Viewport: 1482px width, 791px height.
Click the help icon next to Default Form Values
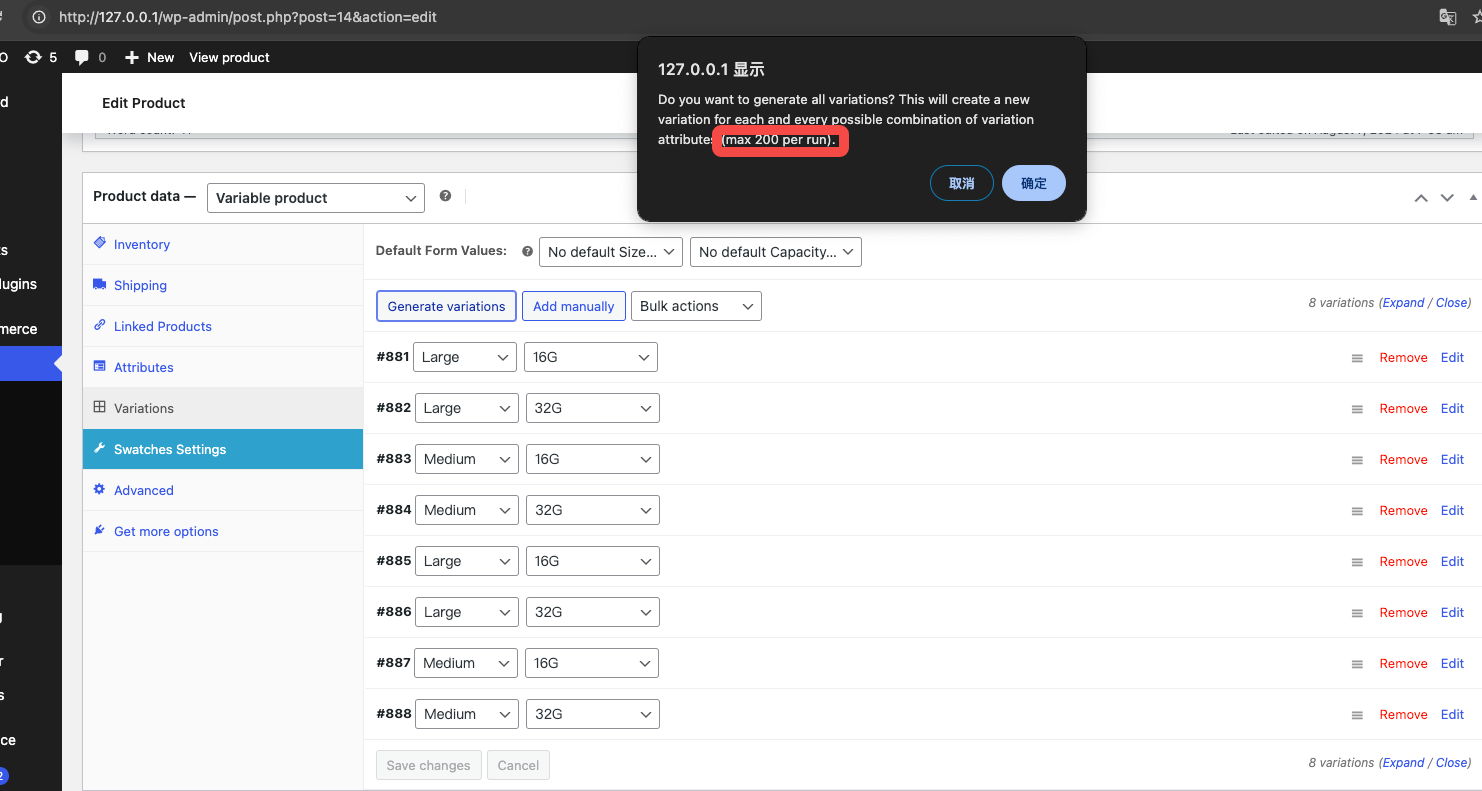point(527,252)
